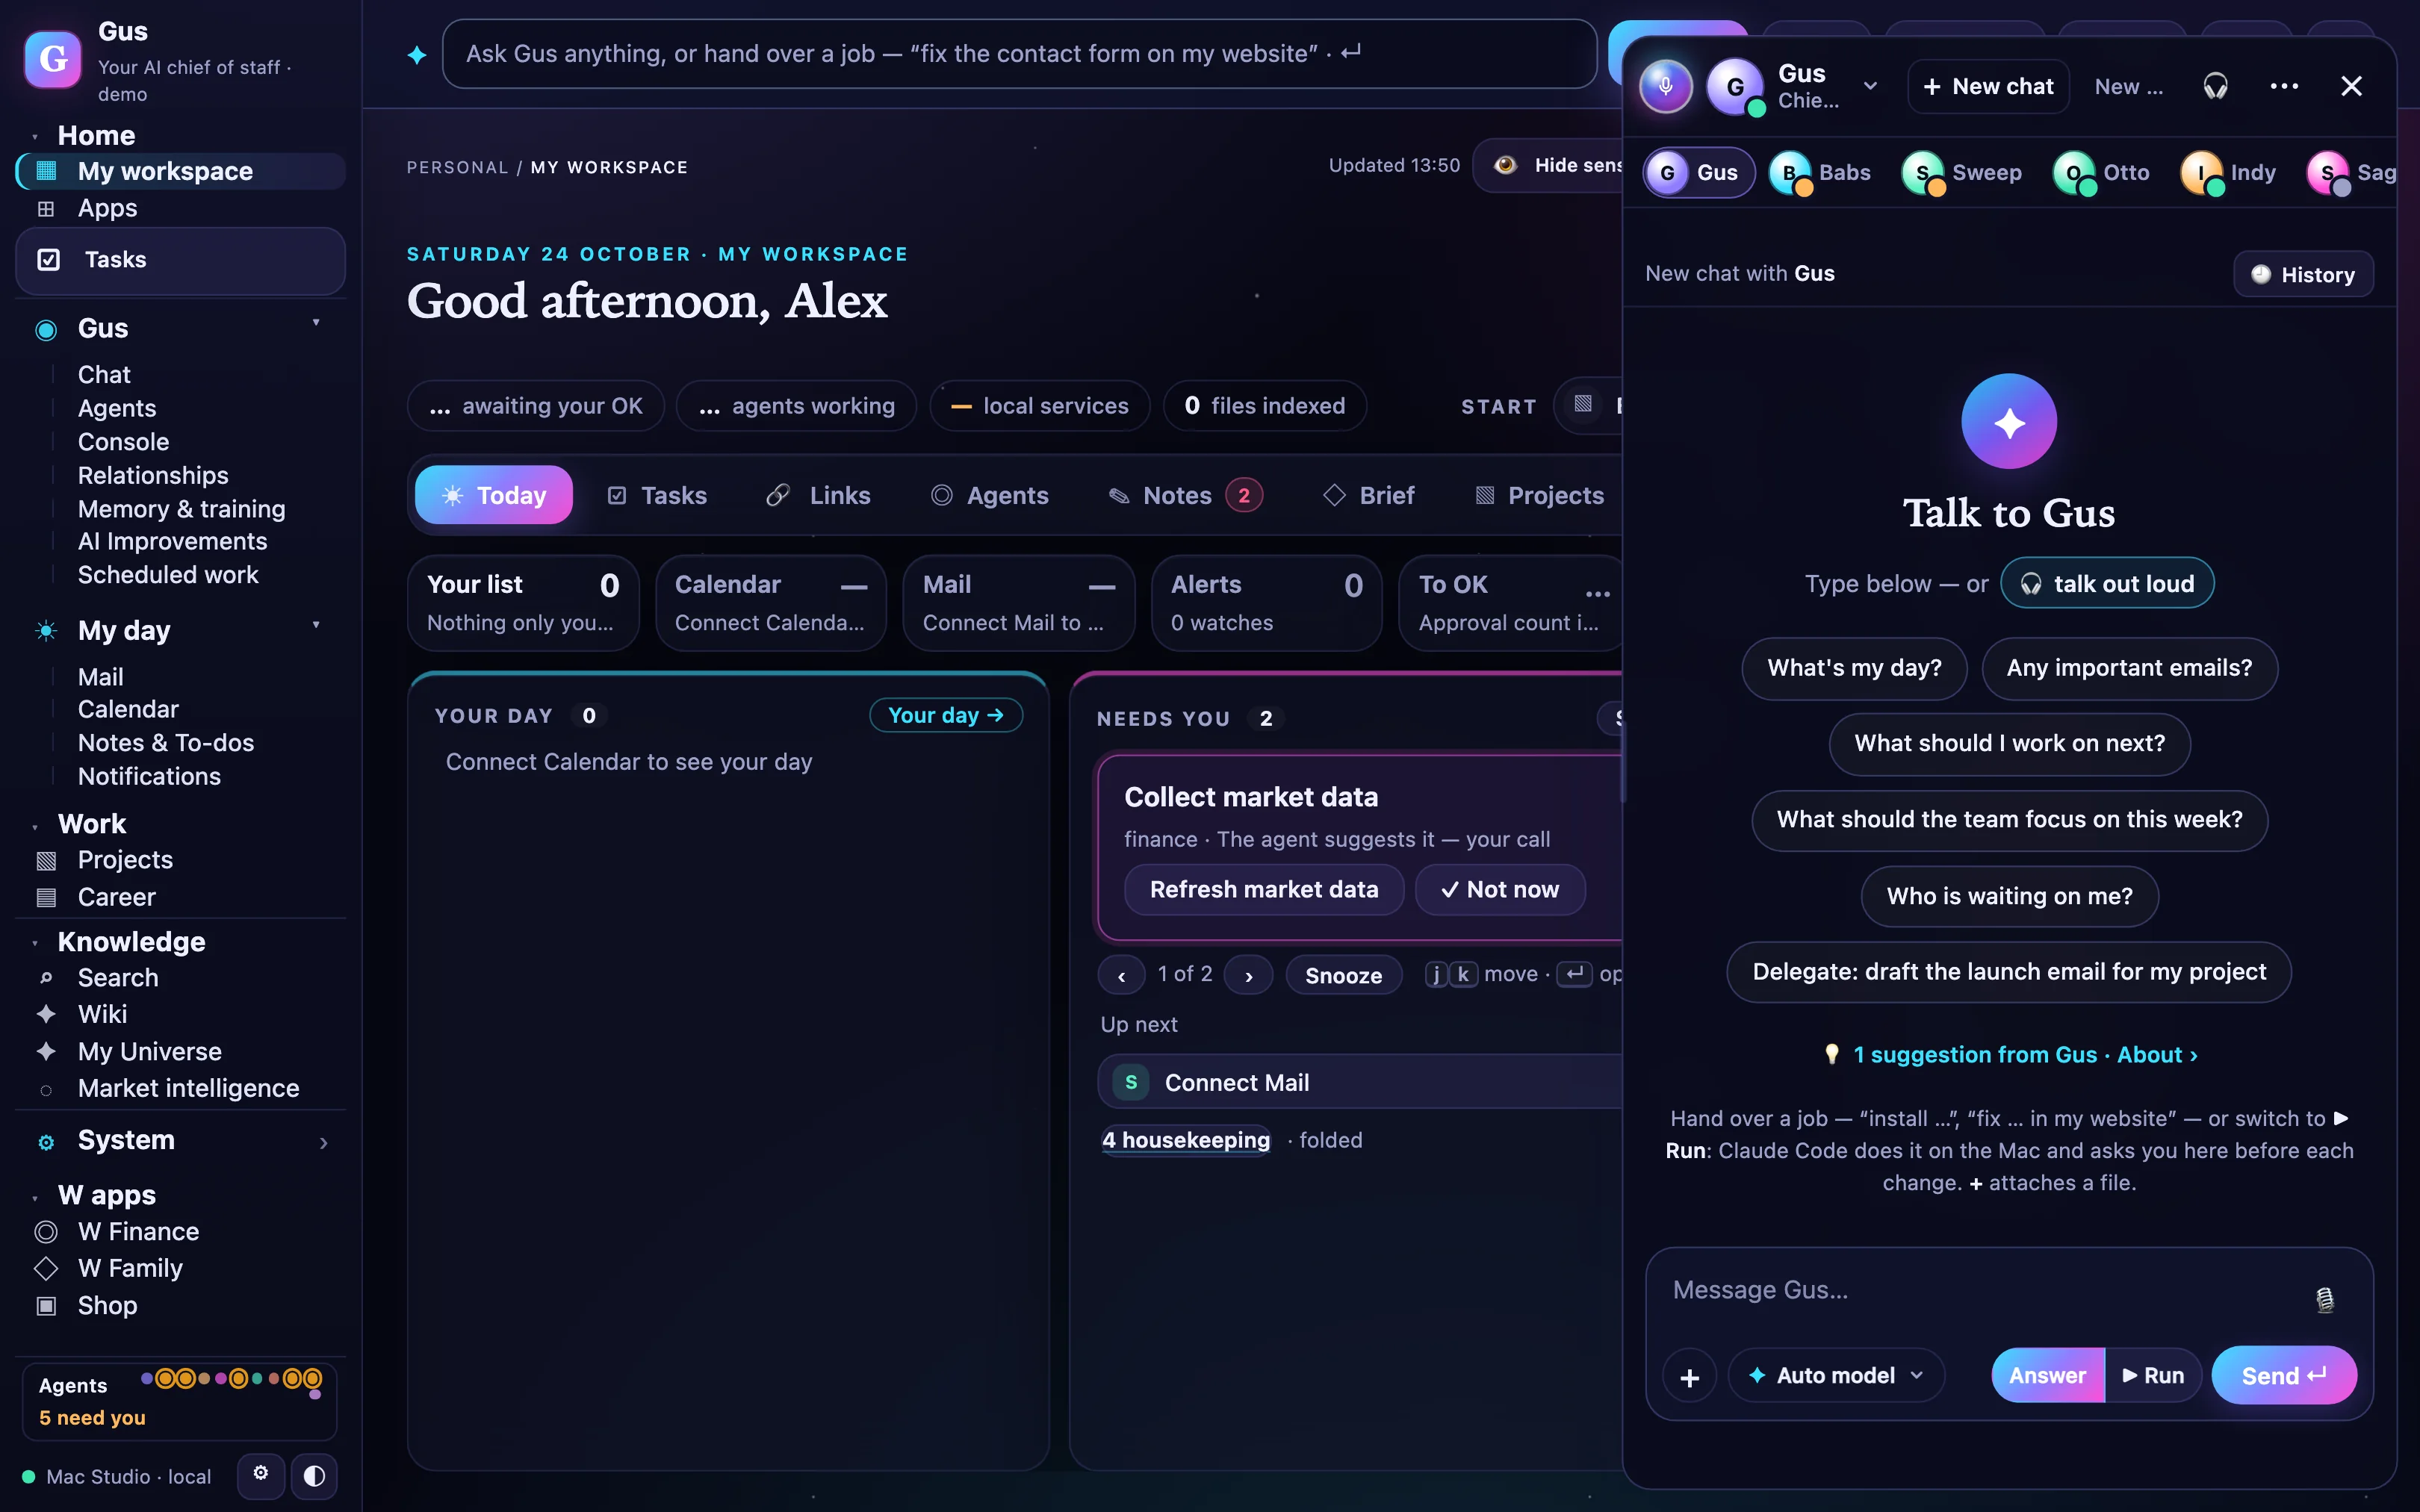Switch to Answer mode
Viewport: 2420px width, 1512px height.
[x=2047, y=1376]
